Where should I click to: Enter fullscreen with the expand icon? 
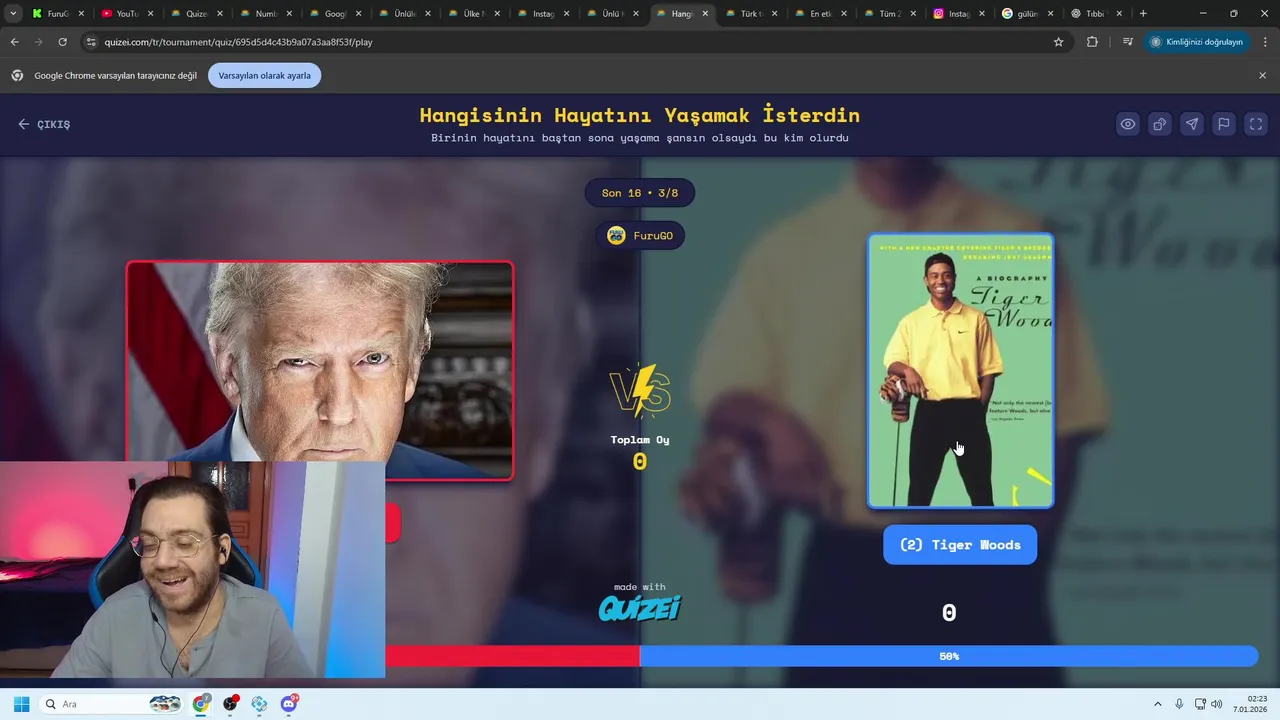click(x=1256, y=124)
